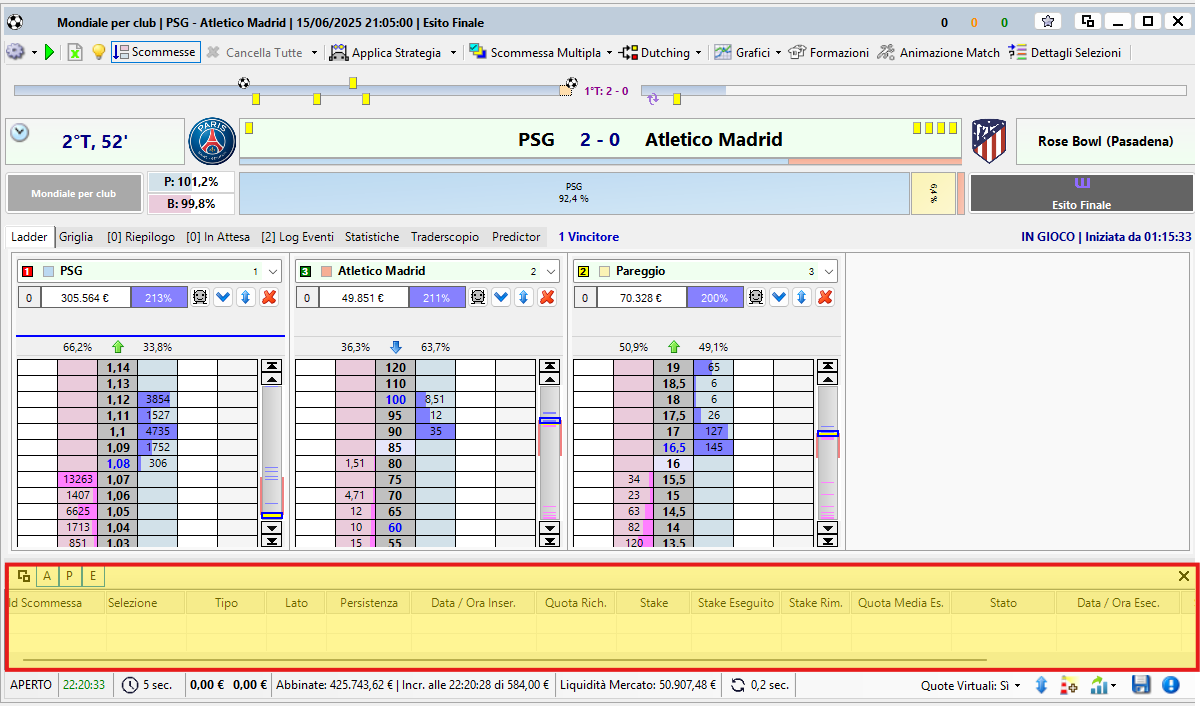Click the blue info icon in status bar
This screenshot has height=706, width=1200.
pyautogui.click(x=1172, y=685)
